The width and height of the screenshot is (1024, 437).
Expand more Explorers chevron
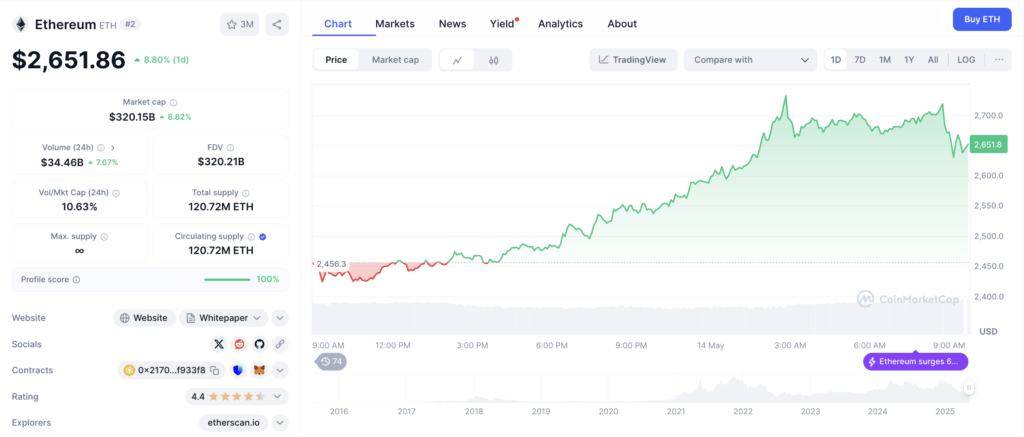click(280, 423)
